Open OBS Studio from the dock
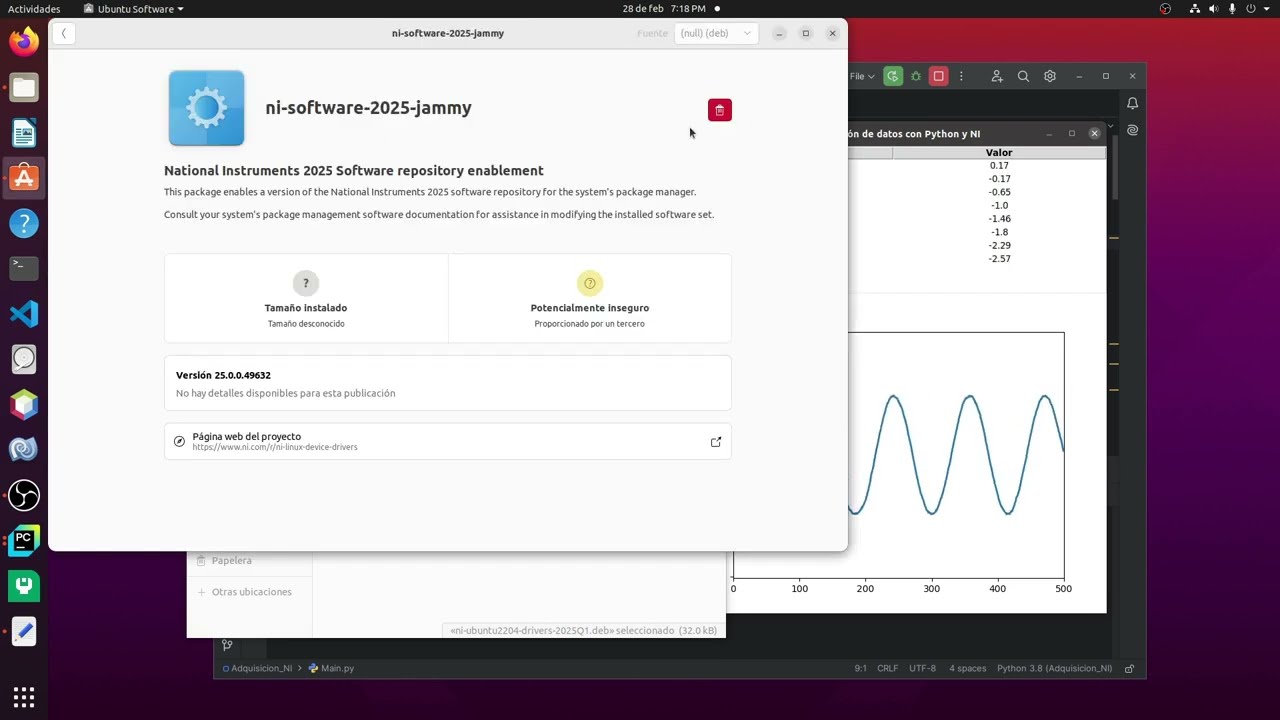The height and width of the screenshot is (720, 1280). click(x=24, y=495)
